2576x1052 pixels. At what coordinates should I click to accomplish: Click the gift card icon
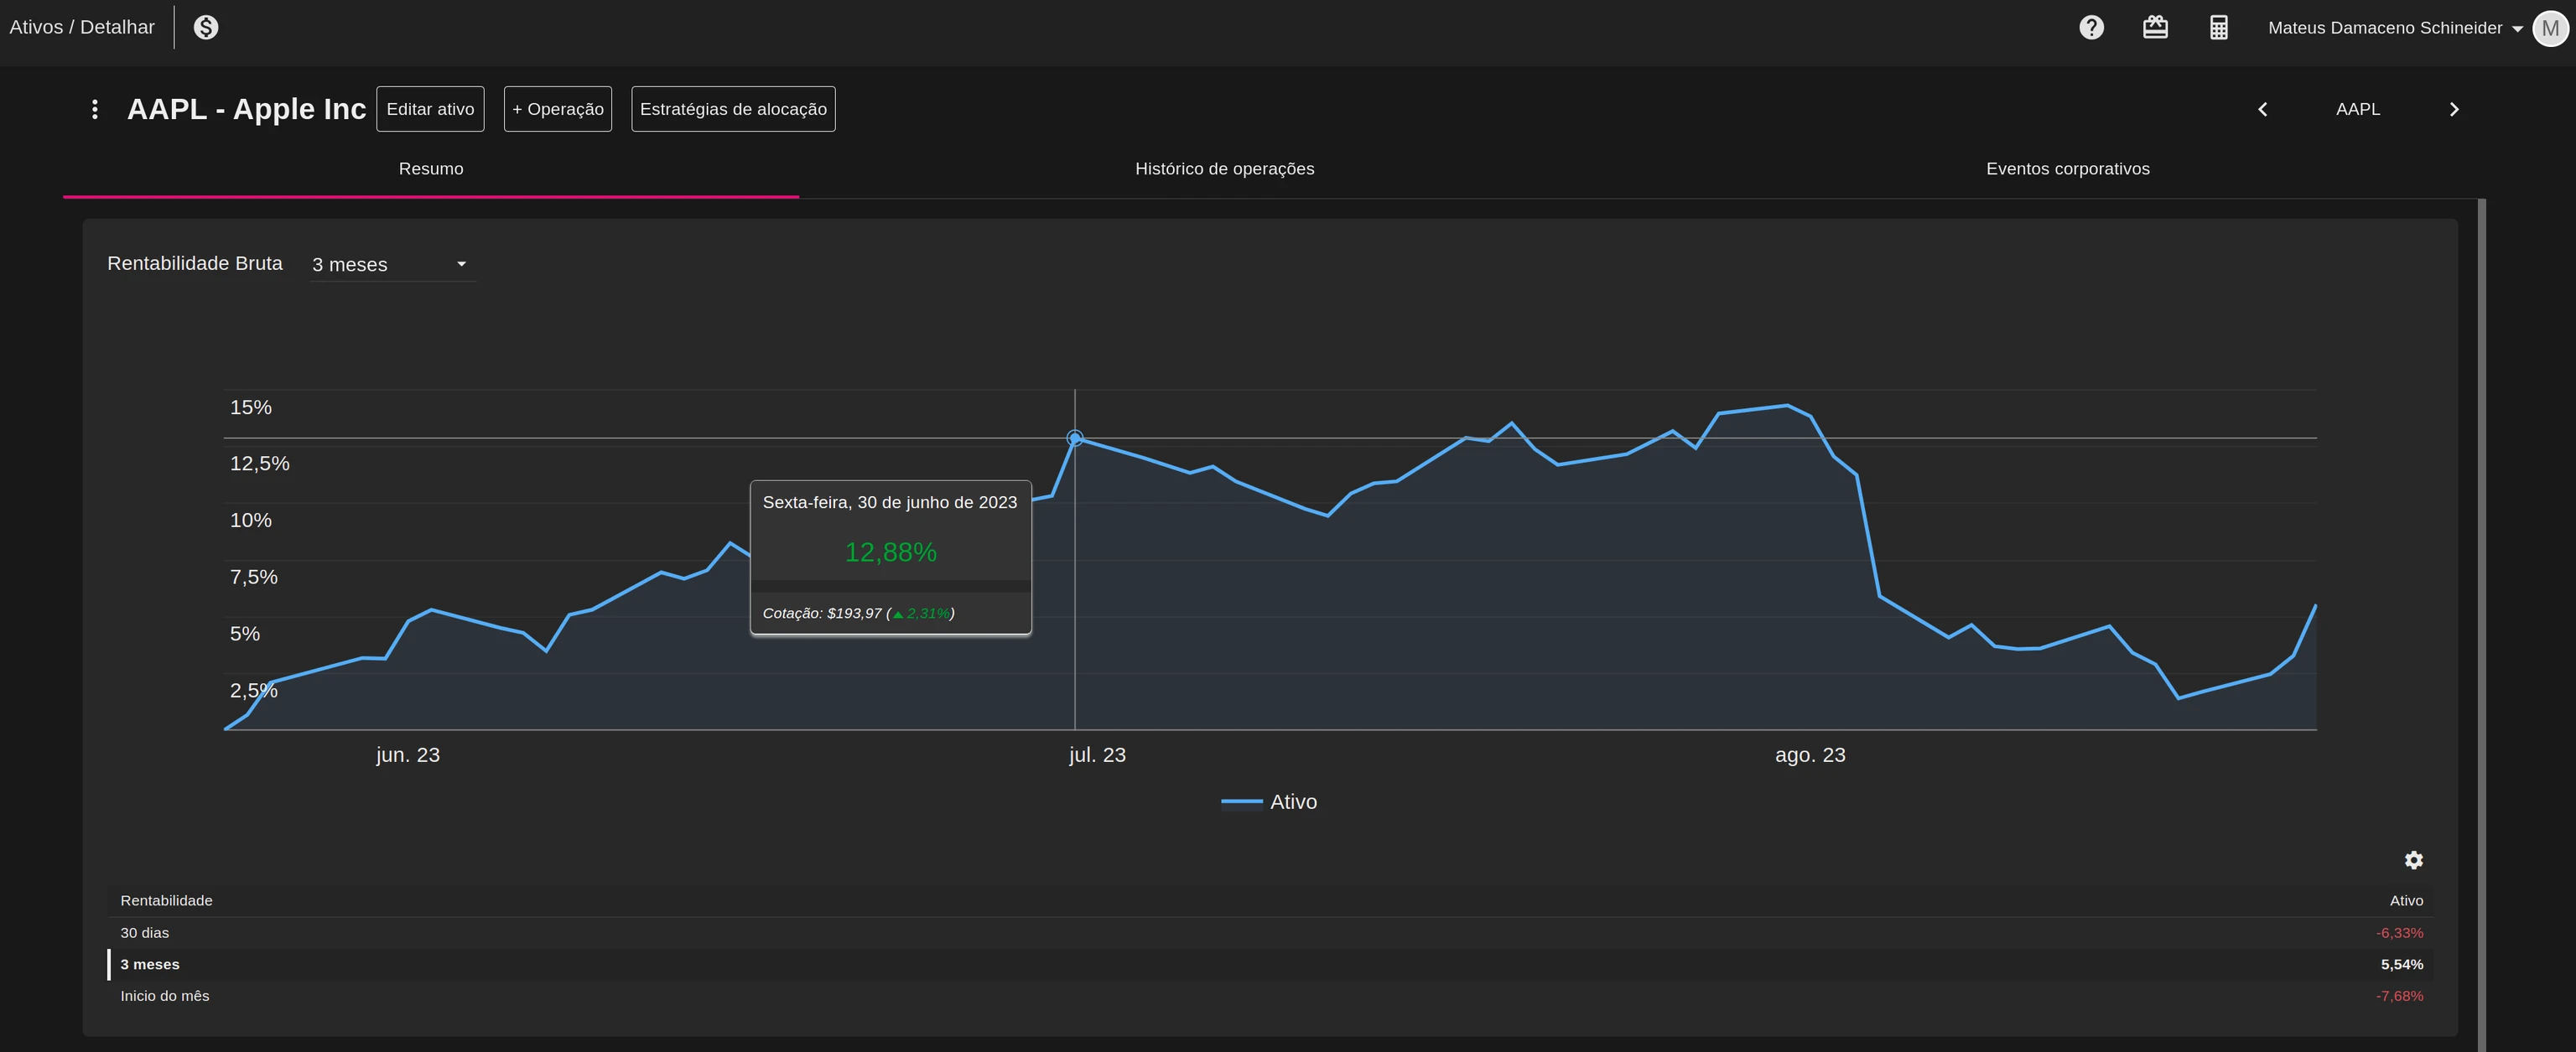[2155, 28]
